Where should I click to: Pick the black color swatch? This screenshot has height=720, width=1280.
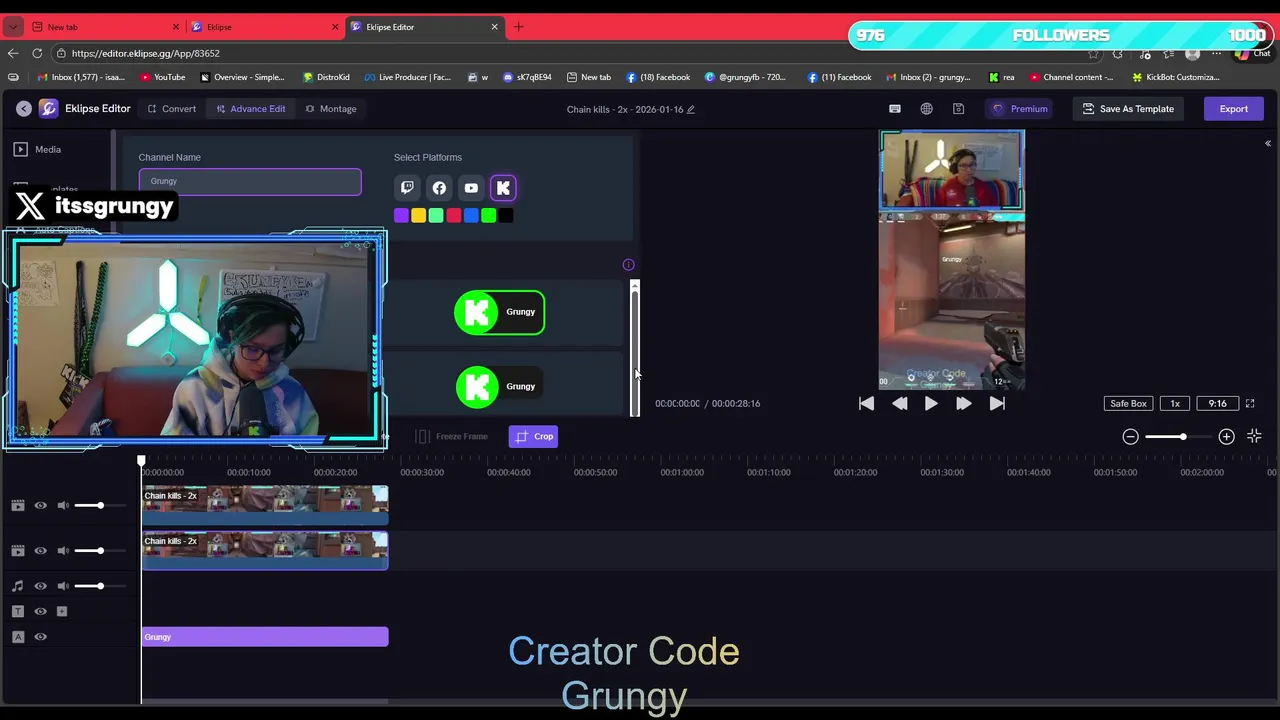[506, 215]
